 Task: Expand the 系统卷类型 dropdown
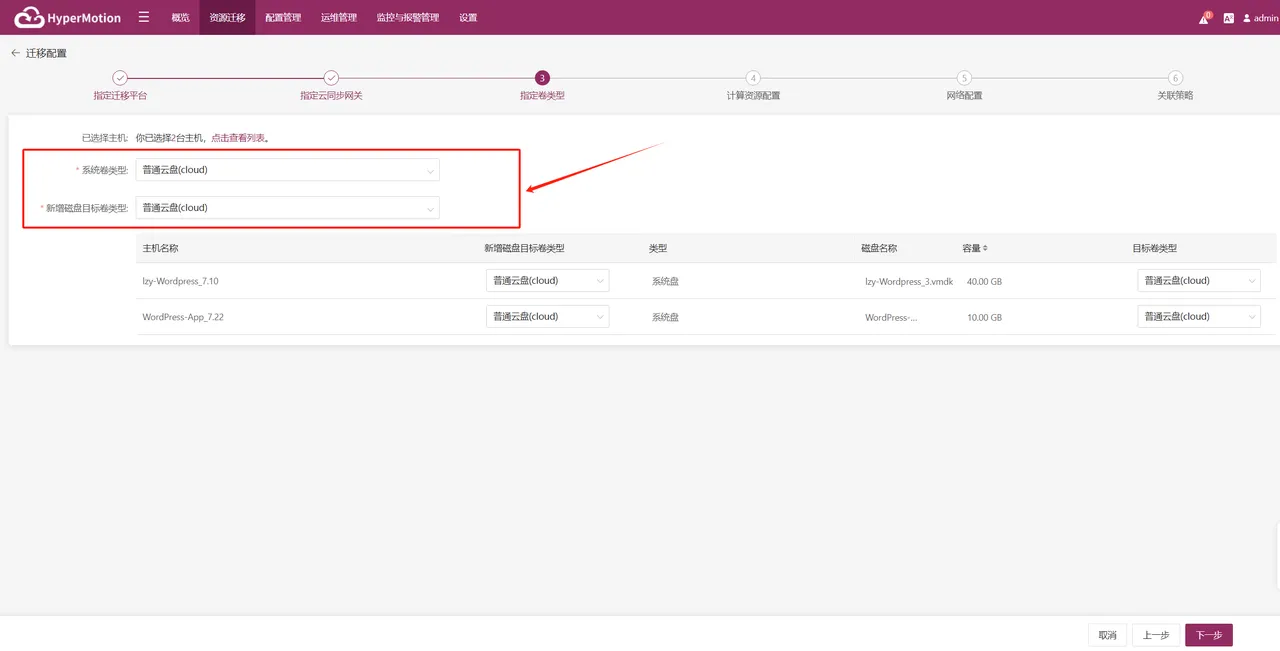(x=288, y=170)
